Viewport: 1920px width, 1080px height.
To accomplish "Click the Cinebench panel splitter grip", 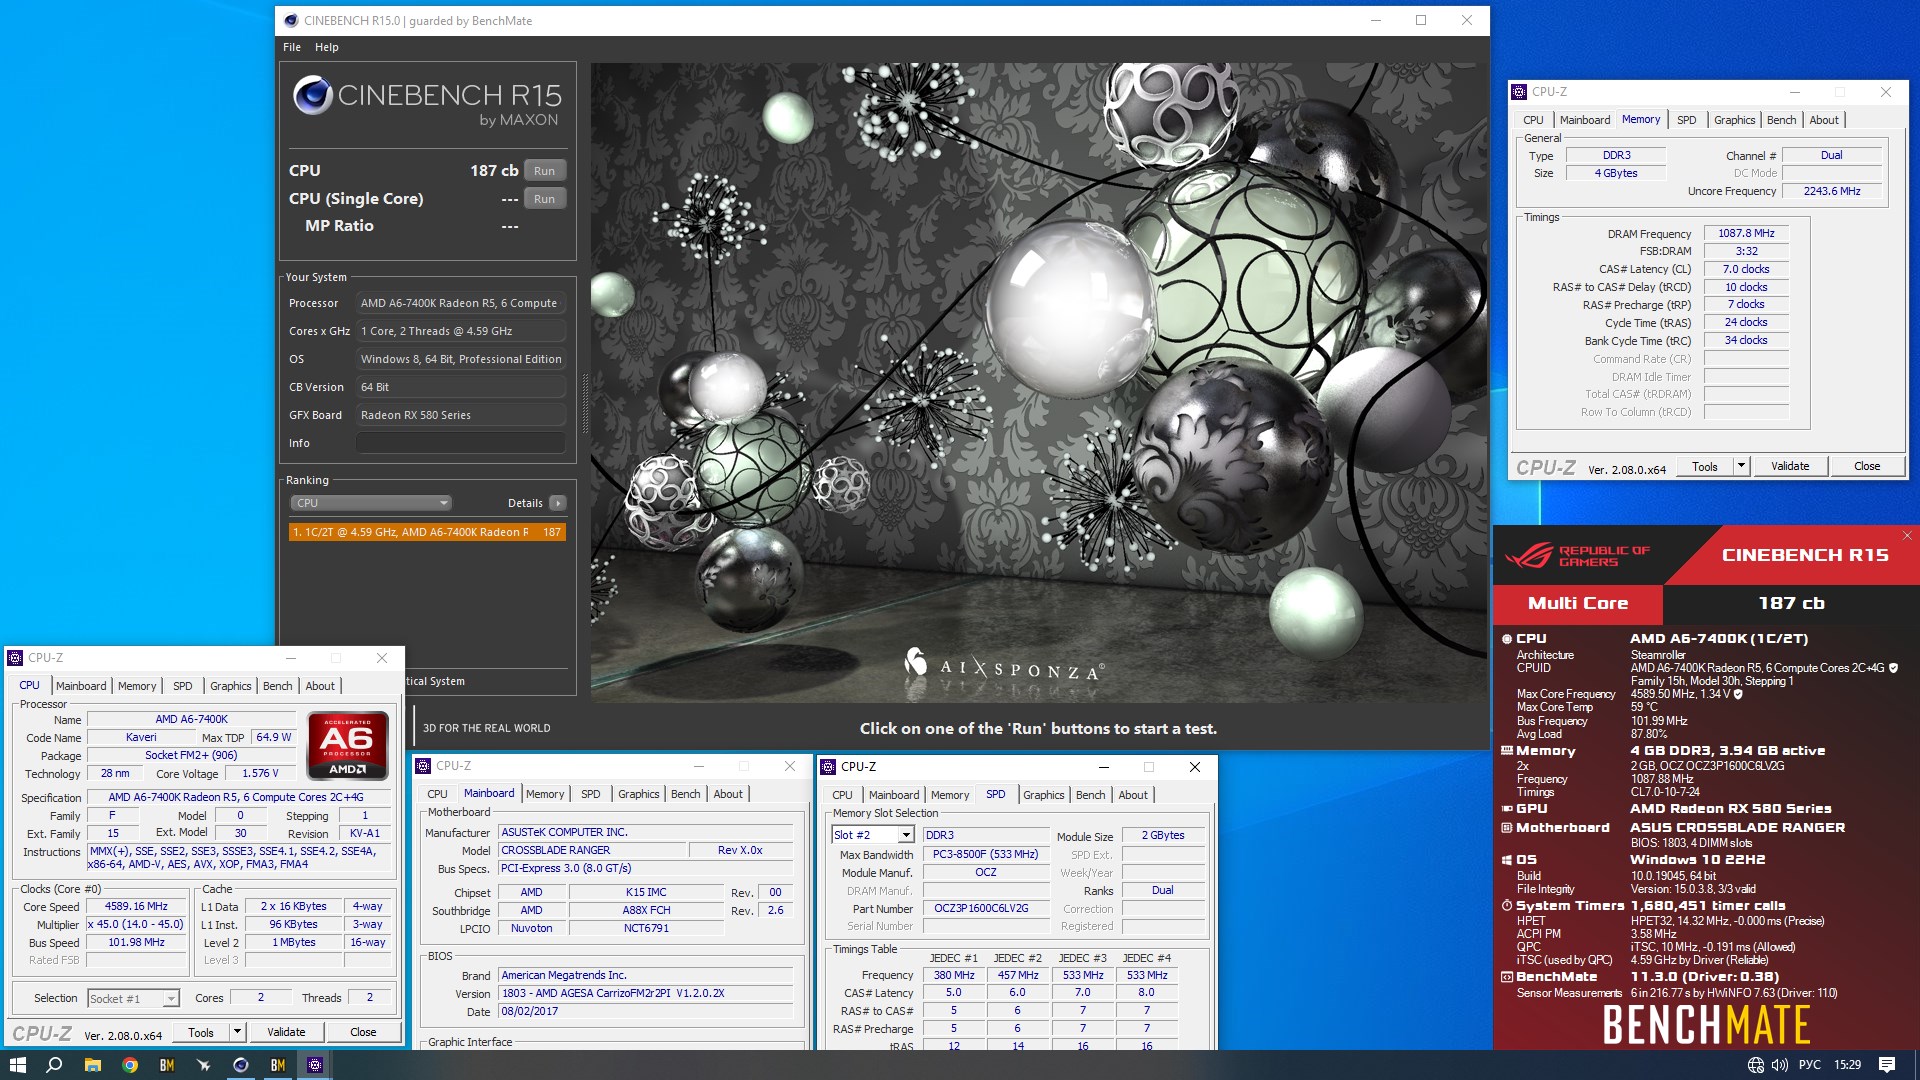I will 585,404.
